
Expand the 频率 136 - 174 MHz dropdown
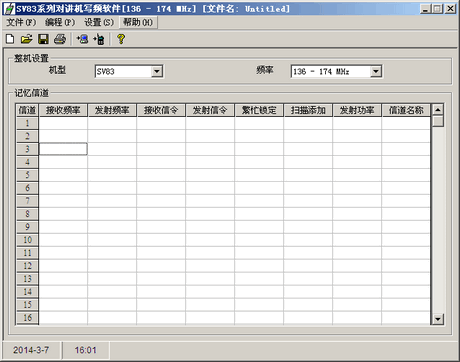pyautogui.click(x=376, y=71)
